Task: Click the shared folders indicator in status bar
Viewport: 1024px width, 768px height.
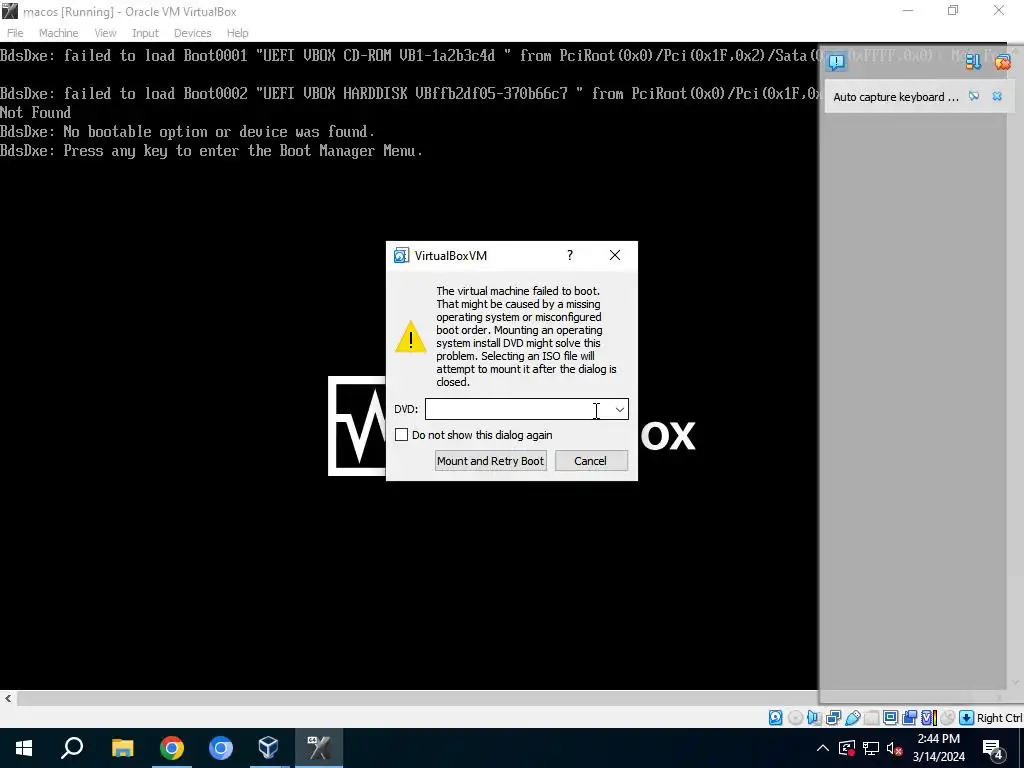Action: click(x=871, y=718)
